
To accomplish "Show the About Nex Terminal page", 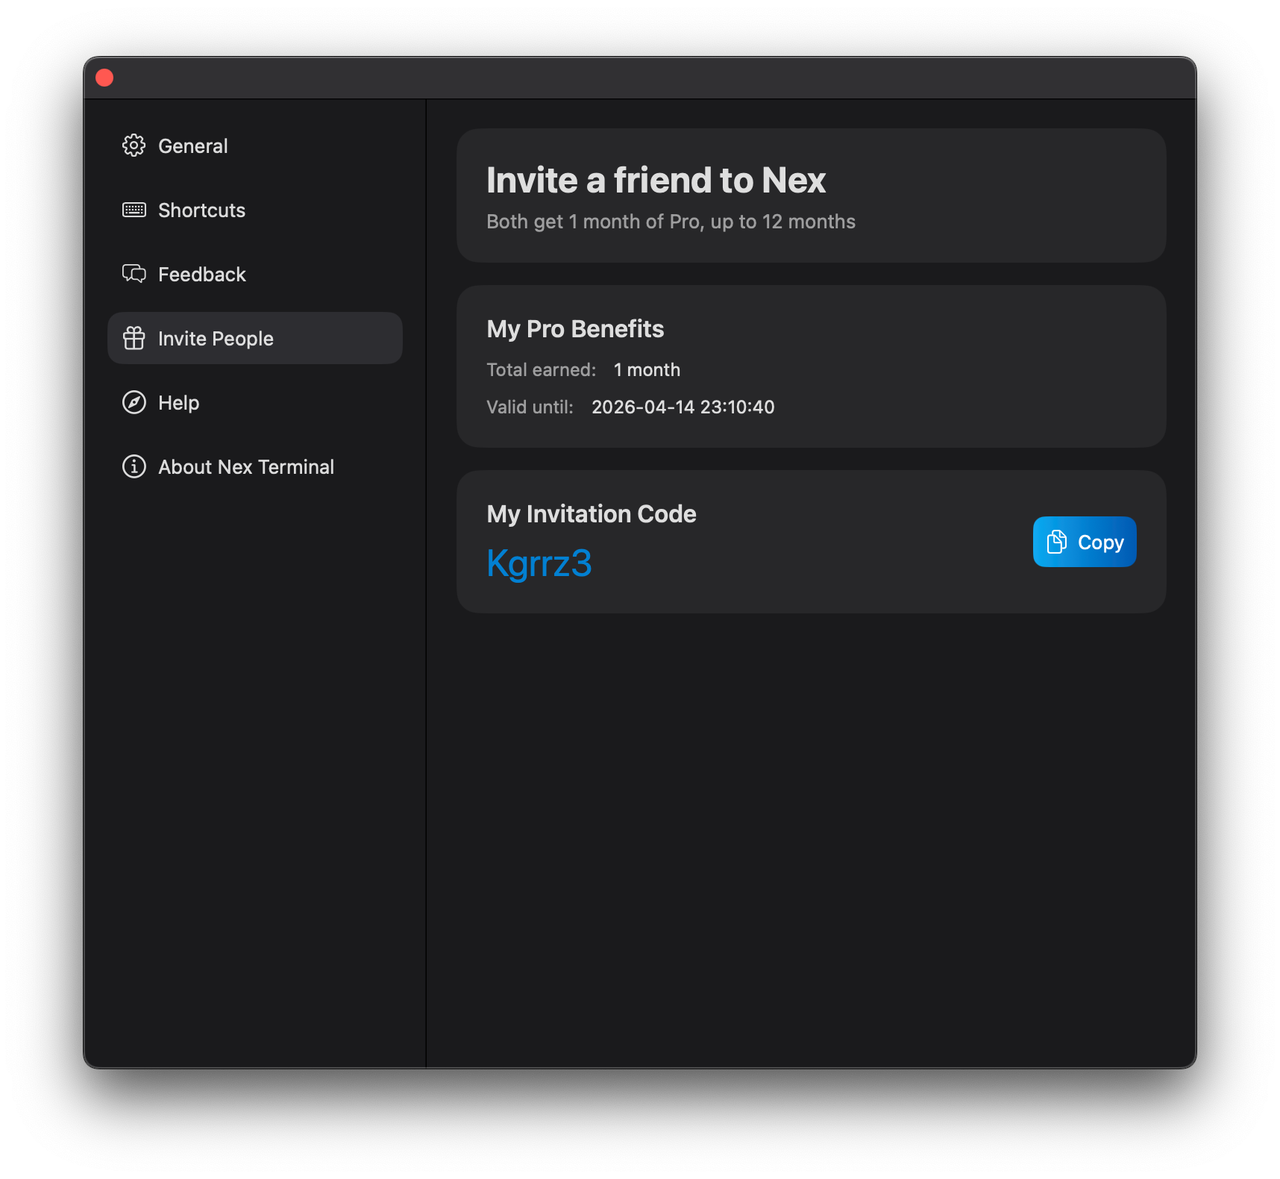I will click(x=246, y=467).
